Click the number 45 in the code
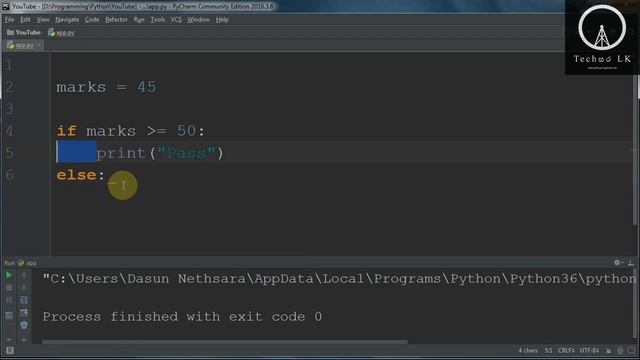Viewport: 640px width, 360px height. [x=147, y=87]
